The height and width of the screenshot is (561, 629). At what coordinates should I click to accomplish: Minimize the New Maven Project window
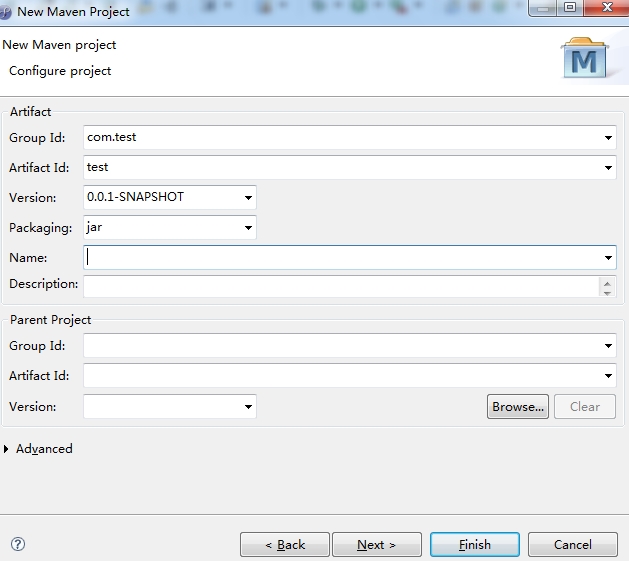[x=543, y=7]
